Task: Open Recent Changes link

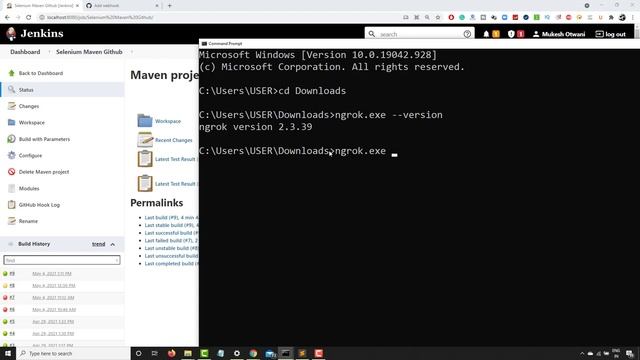Action: [x=173, y=140]
